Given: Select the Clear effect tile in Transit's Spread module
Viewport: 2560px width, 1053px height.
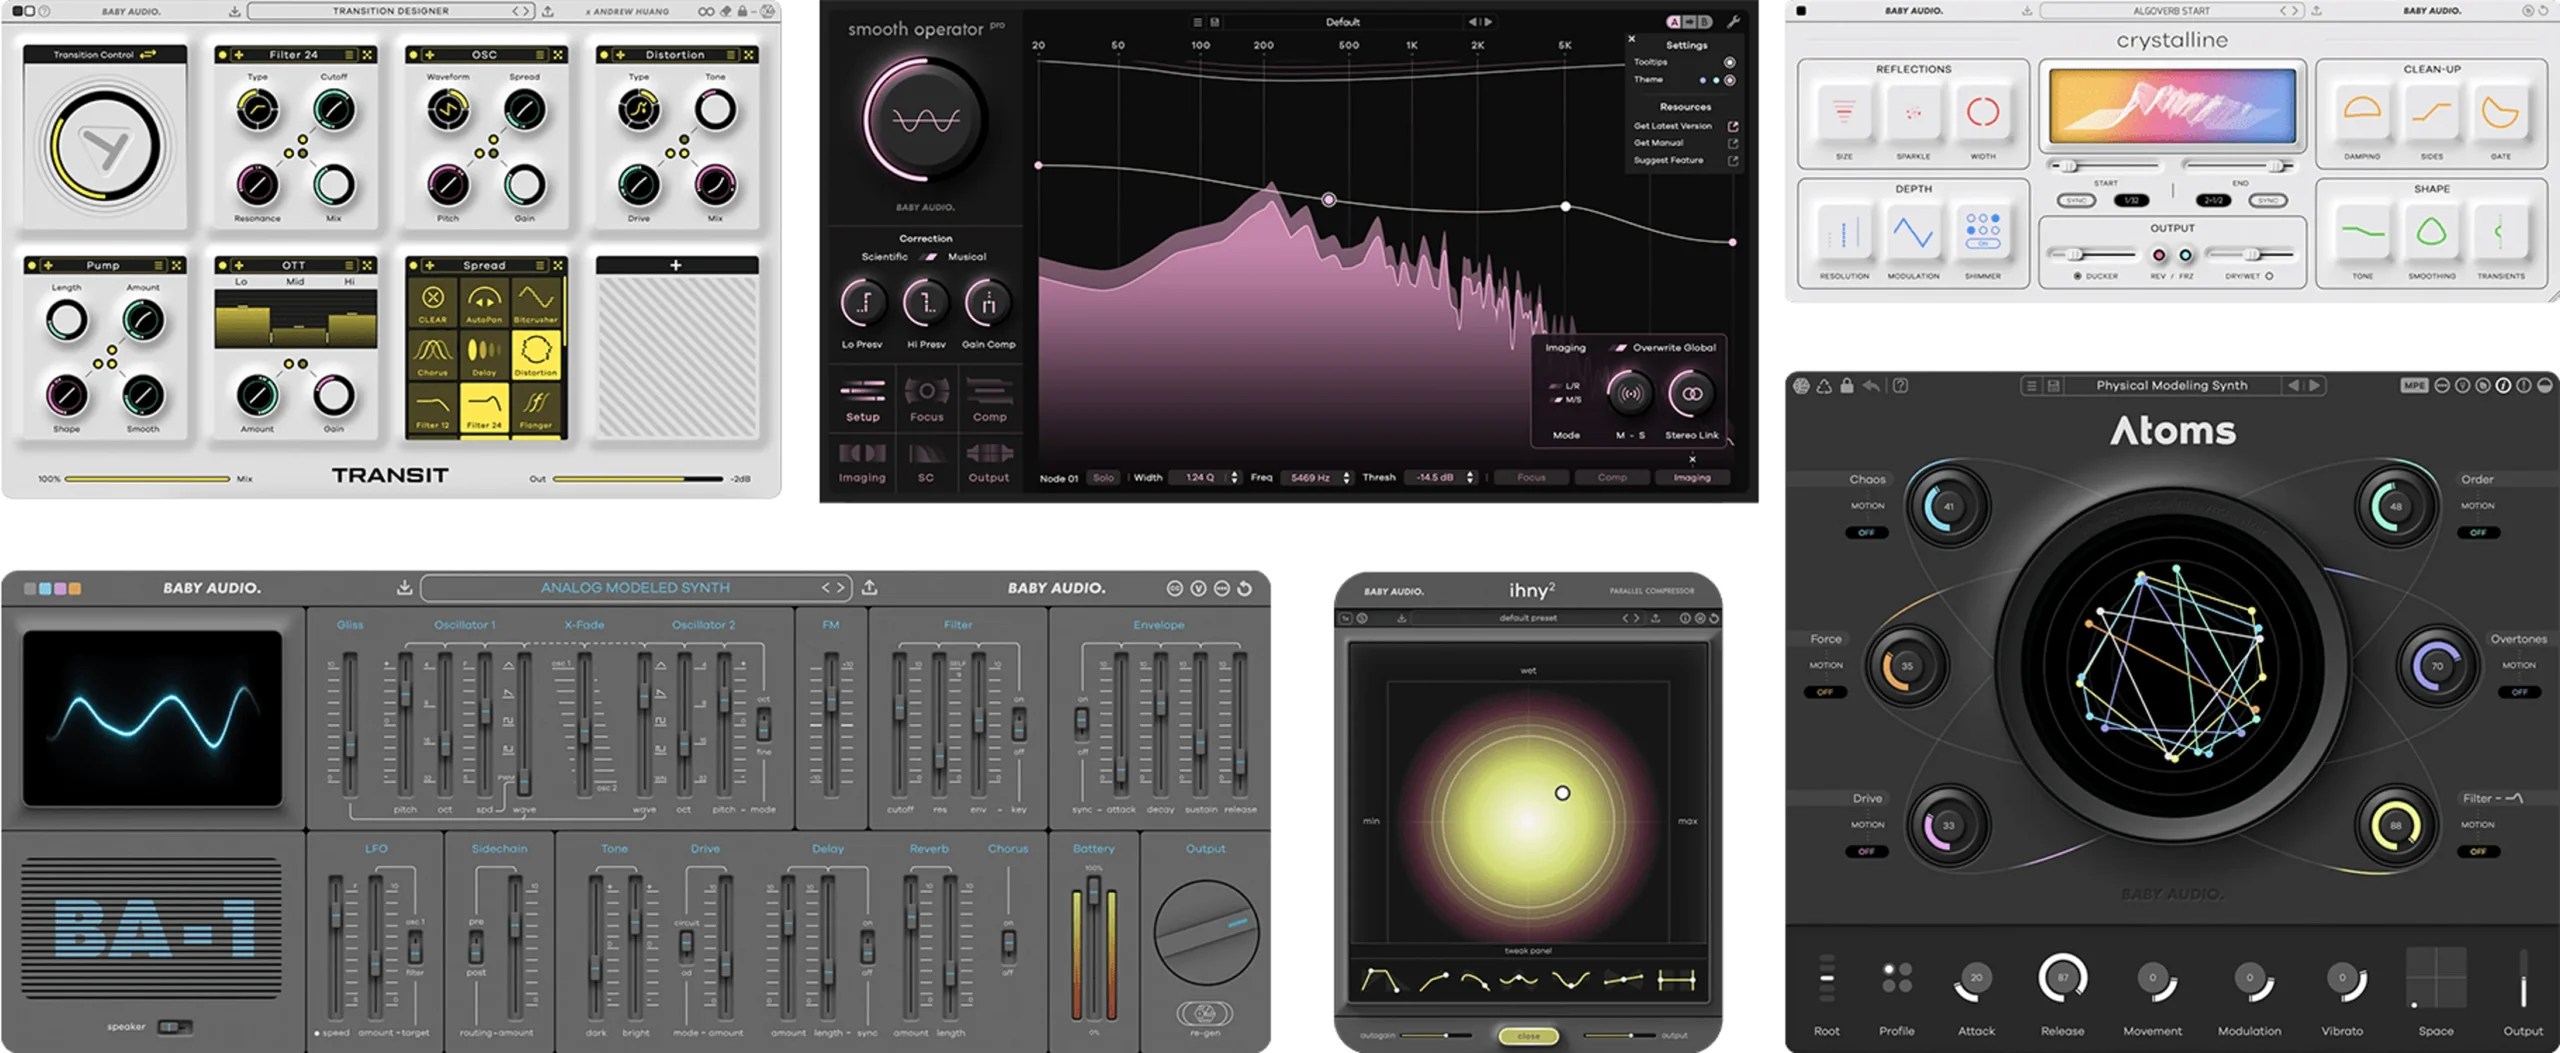Looking at the screenshot, I should tap(433, 301).
